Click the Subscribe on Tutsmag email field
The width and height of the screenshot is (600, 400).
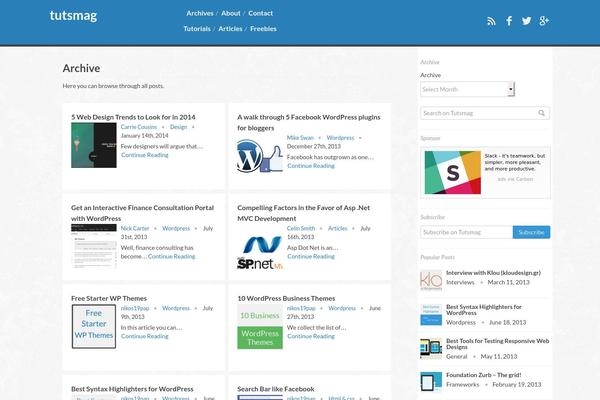pyautogui.click(x=466, y=232)
